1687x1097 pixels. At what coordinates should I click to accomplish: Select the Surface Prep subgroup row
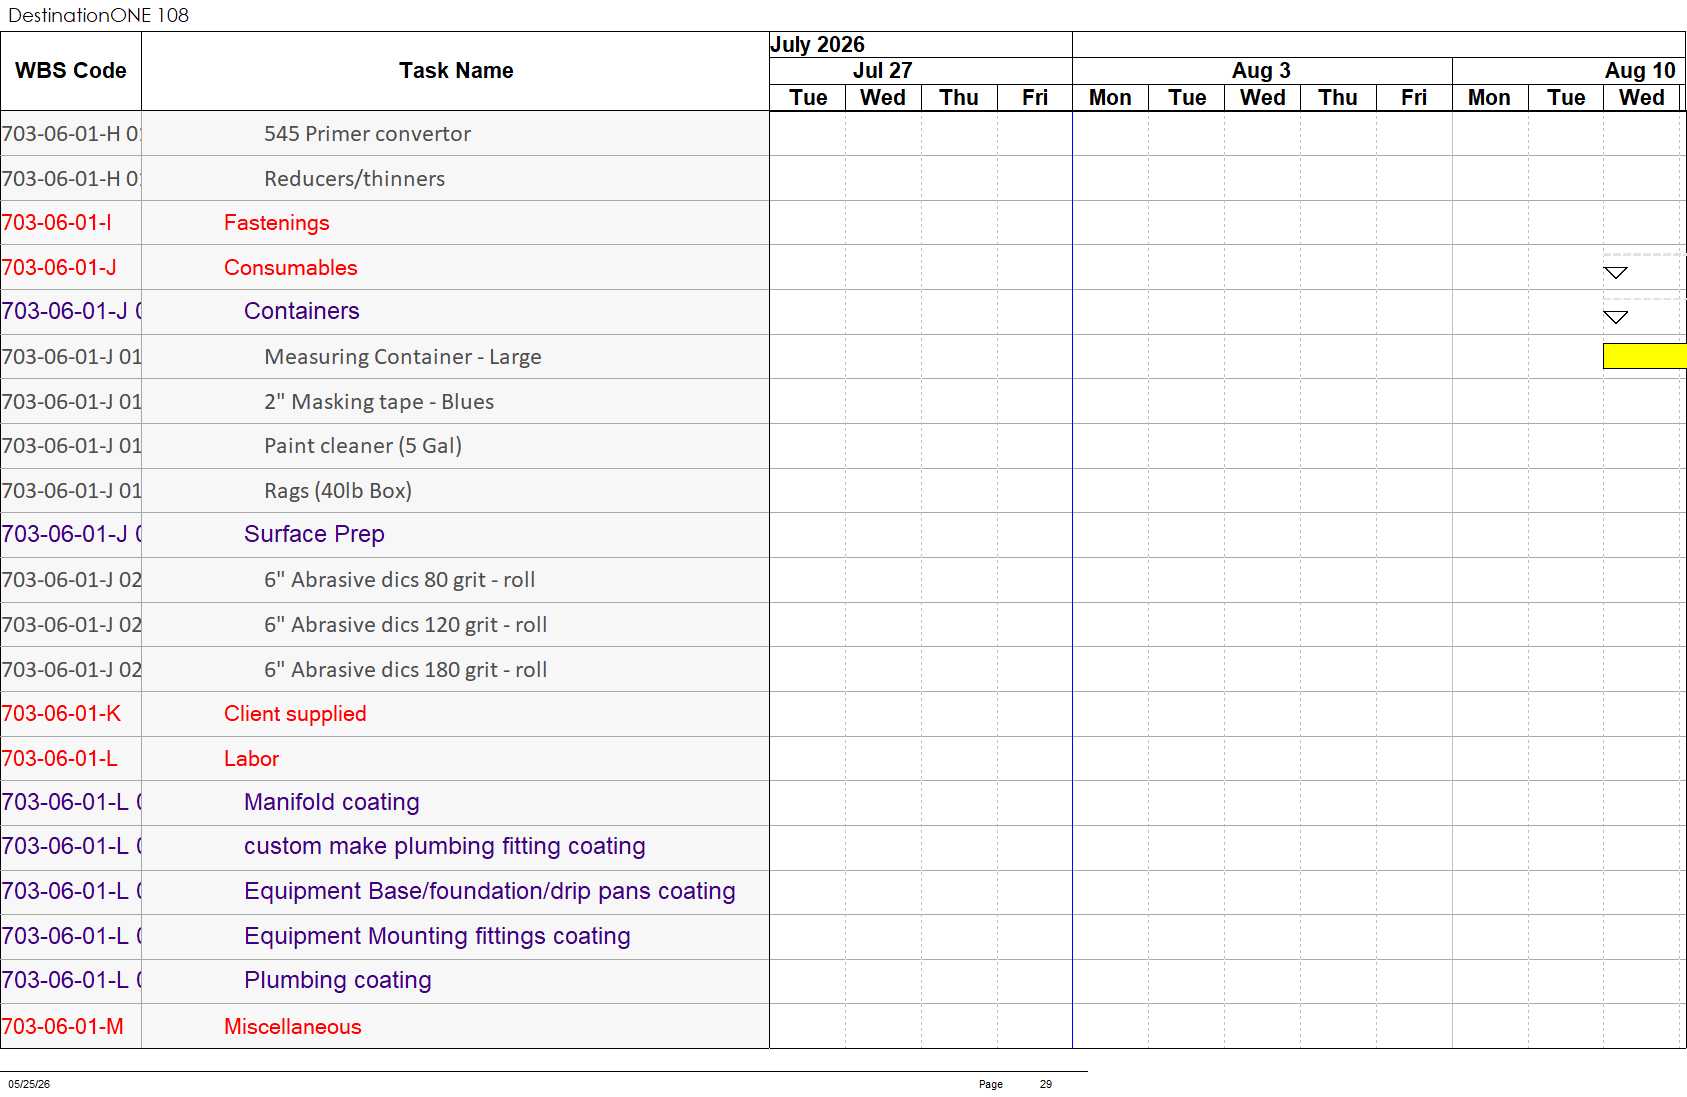(385, 535)
